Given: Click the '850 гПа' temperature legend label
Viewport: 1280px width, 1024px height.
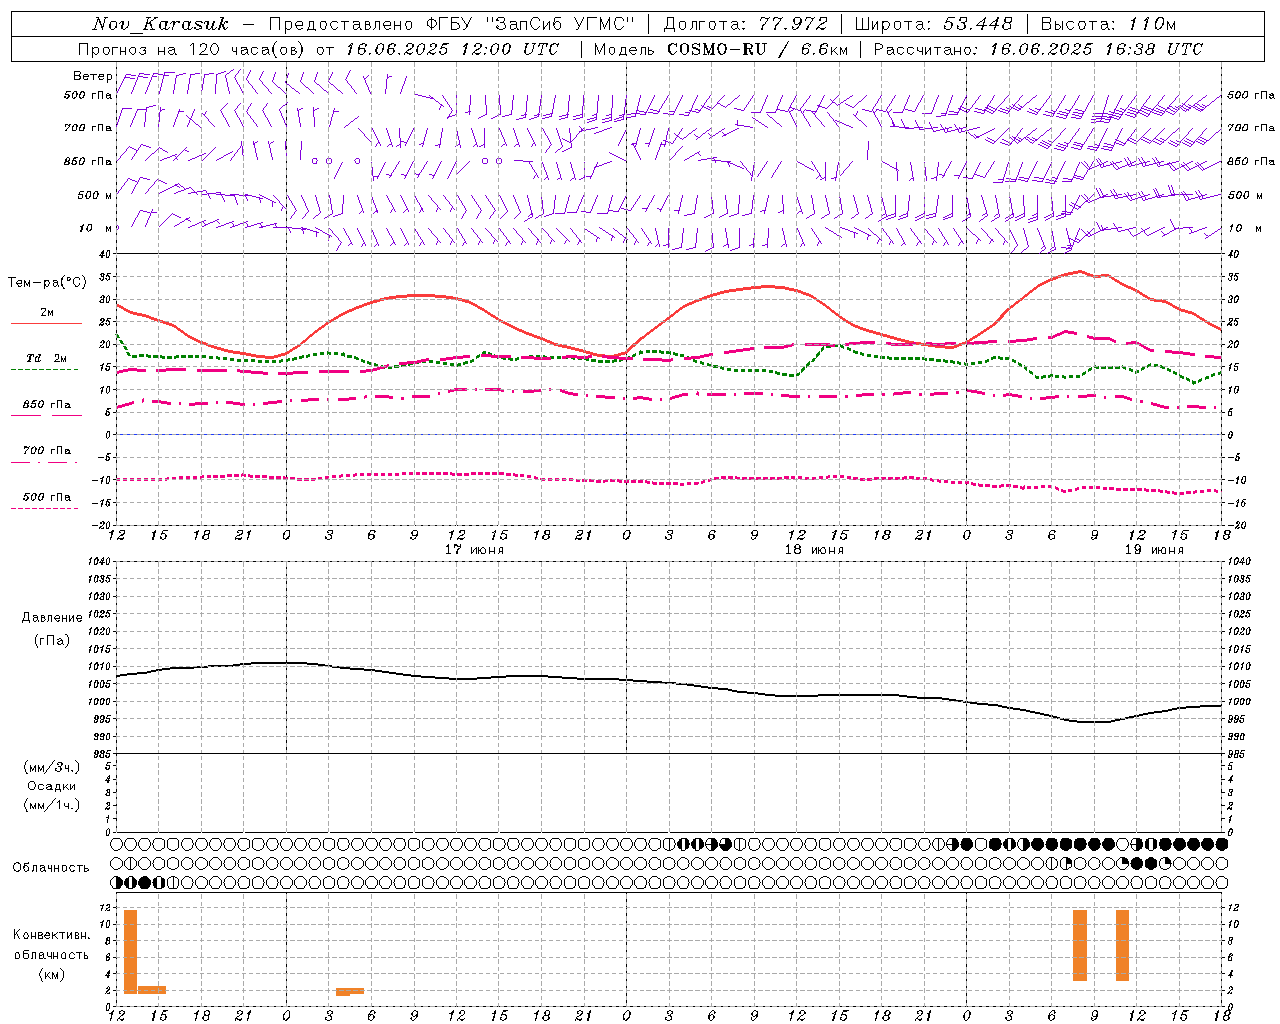Looking at the screenshot, I should [47, 405].
